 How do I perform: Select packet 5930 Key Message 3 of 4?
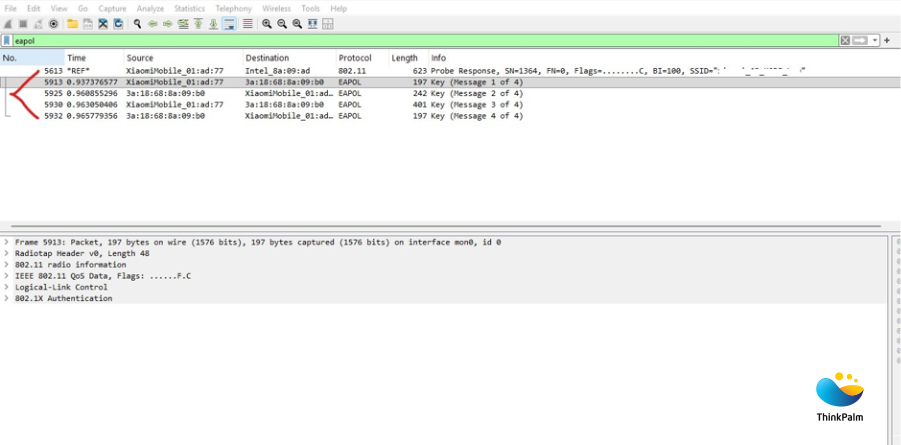pyautogui.click(x=450, y=105)
